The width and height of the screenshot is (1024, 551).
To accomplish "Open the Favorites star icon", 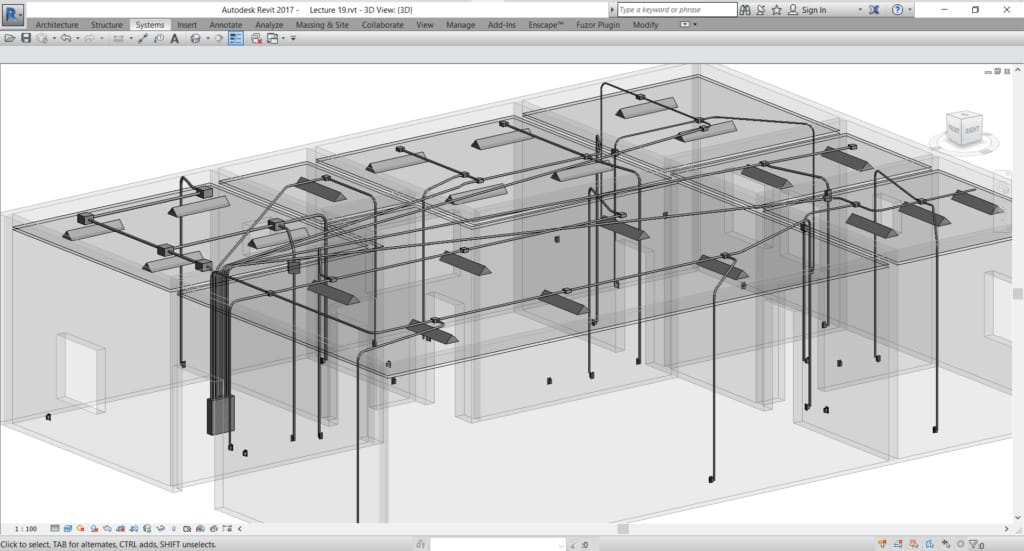I will [776, 10].
